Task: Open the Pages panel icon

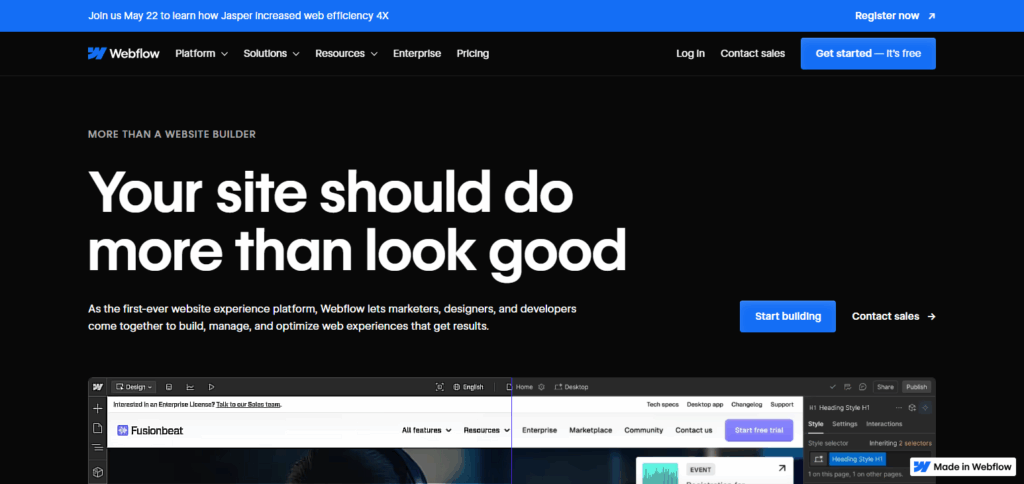Action: pos(97,428)
